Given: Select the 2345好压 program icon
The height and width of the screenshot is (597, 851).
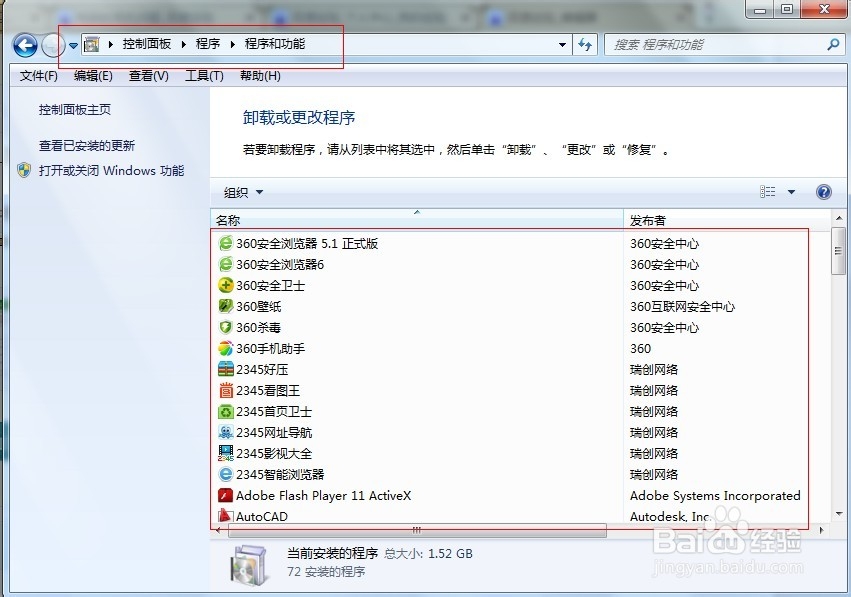Looking at the screenshot, I should pyautogui.click(x=226, y=369).
